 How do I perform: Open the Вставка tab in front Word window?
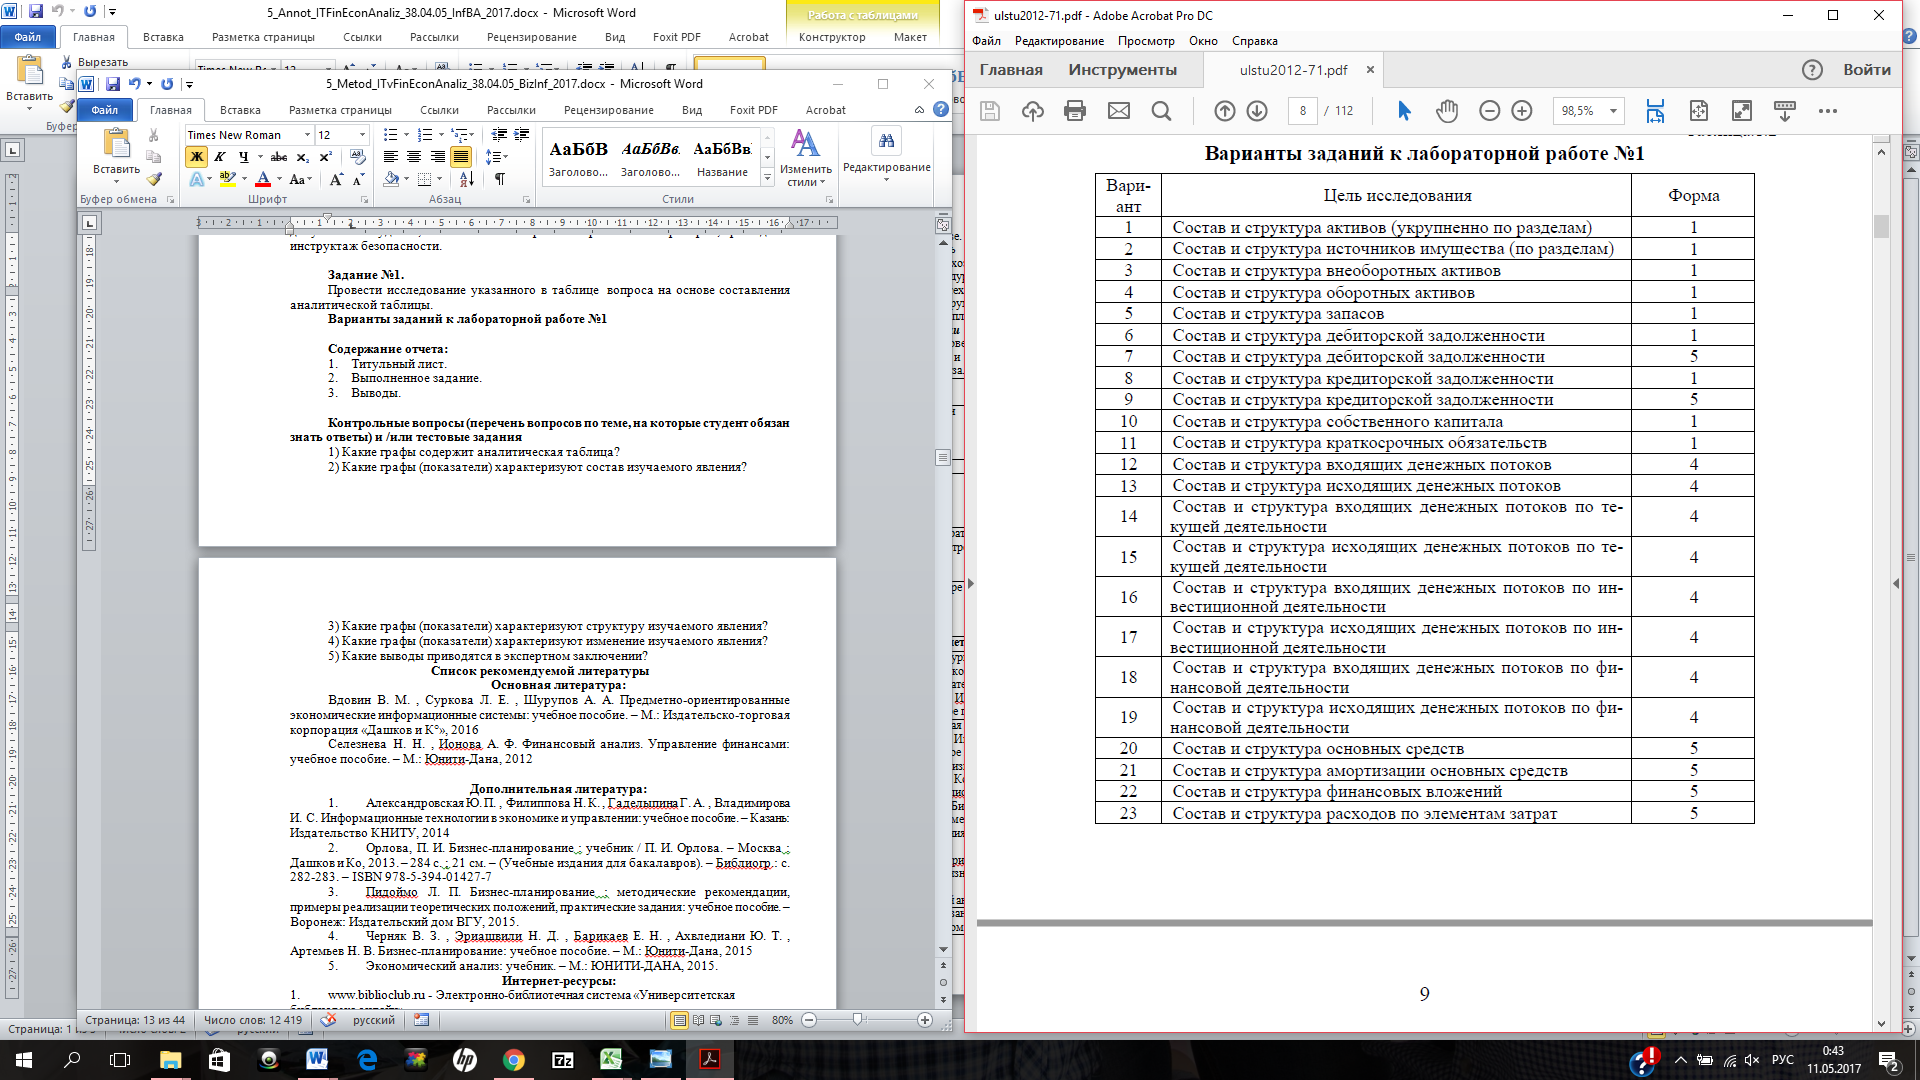tap(240, 110)
